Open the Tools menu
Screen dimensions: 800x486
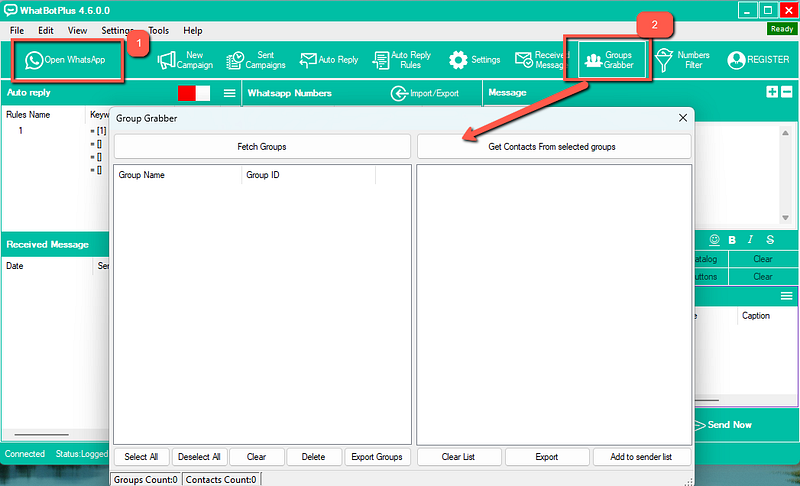click(x=159, y=31)
